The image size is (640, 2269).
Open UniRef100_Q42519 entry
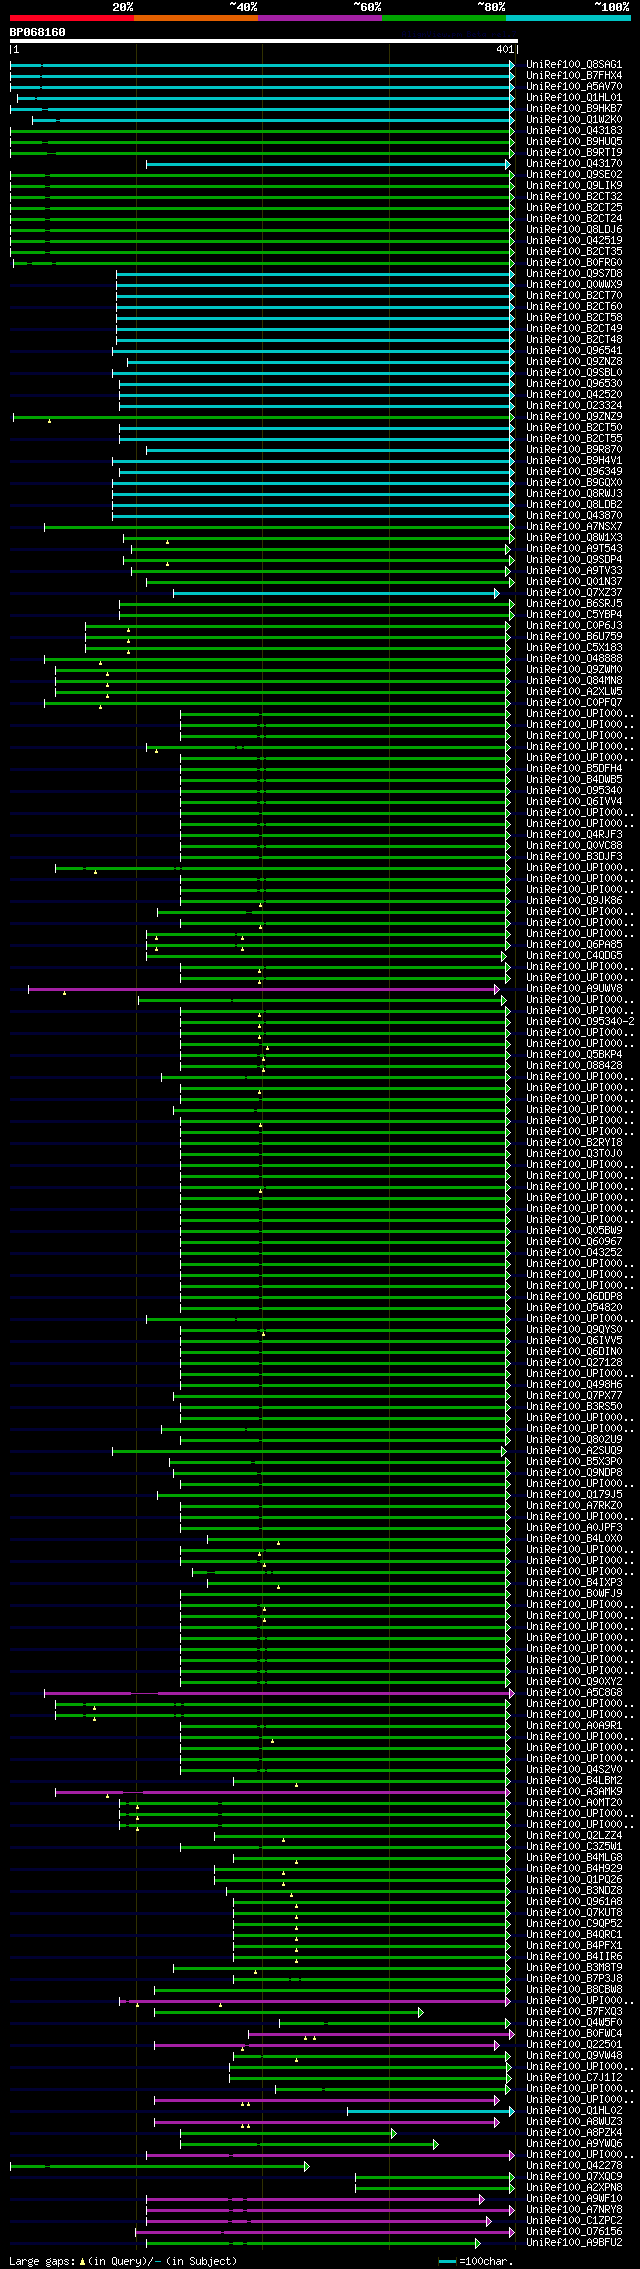click(x=574, y=241)
